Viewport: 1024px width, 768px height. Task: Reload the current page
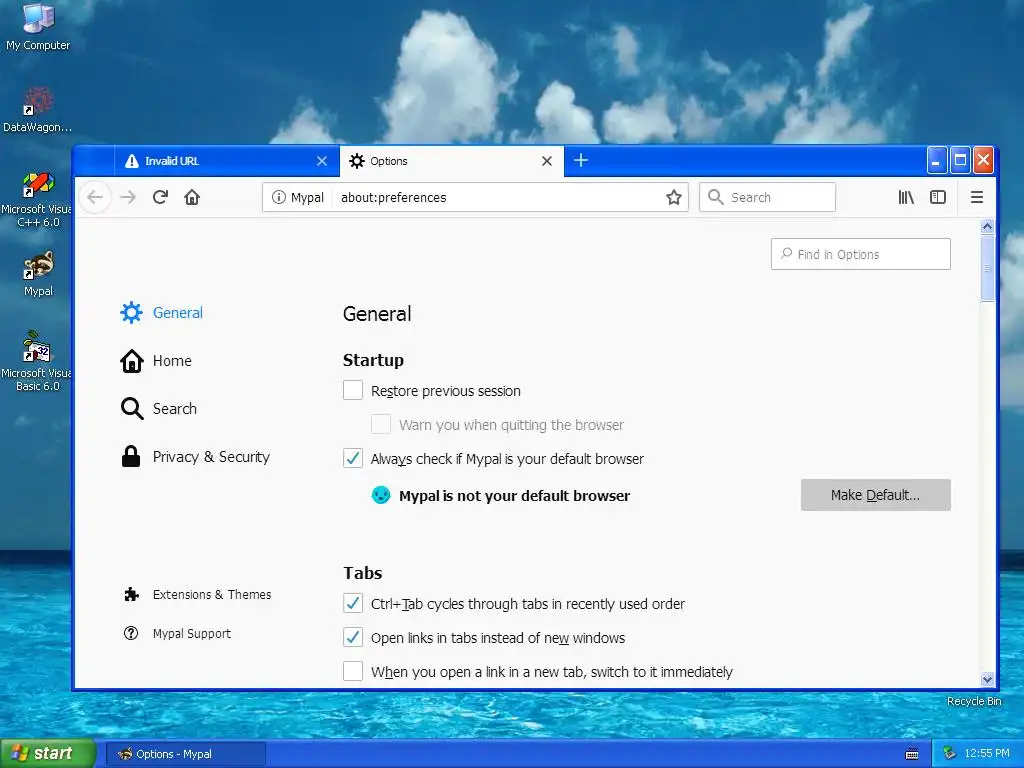160,197
